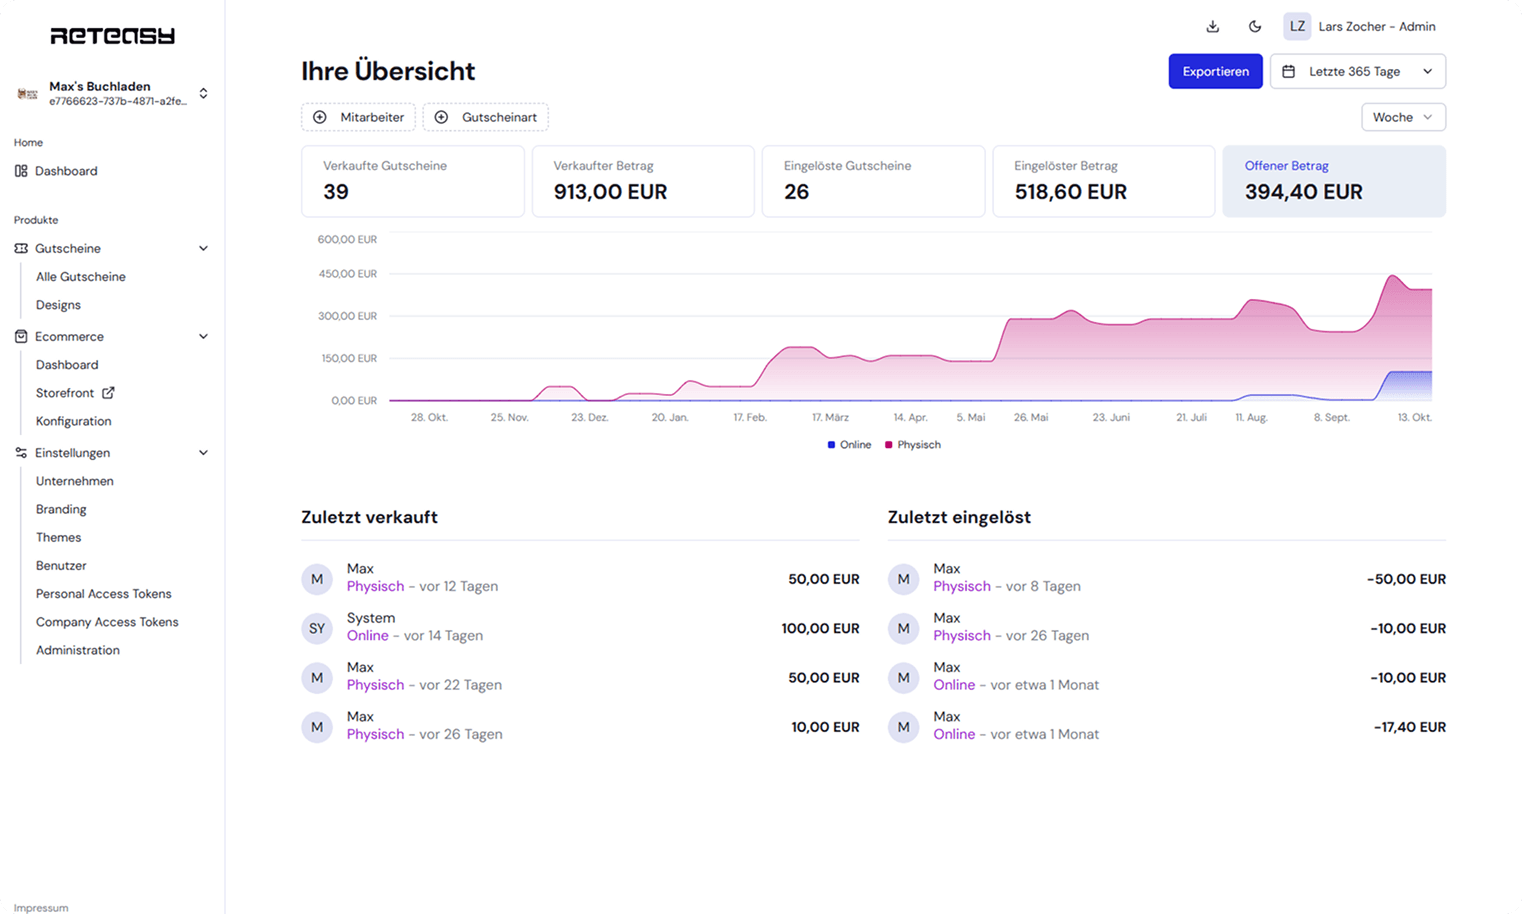Open the plus icon next to Mitarbeiter

click(320, 117)
